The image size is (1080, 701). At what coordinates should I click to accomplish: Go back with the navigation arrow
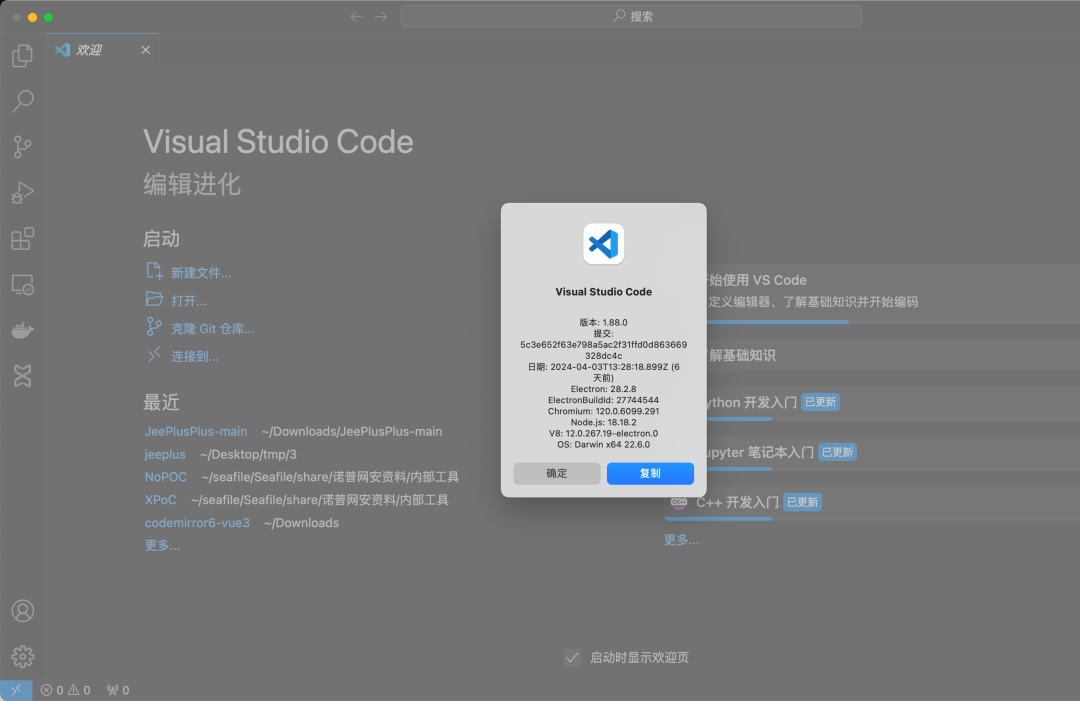(x=356, y=17)
